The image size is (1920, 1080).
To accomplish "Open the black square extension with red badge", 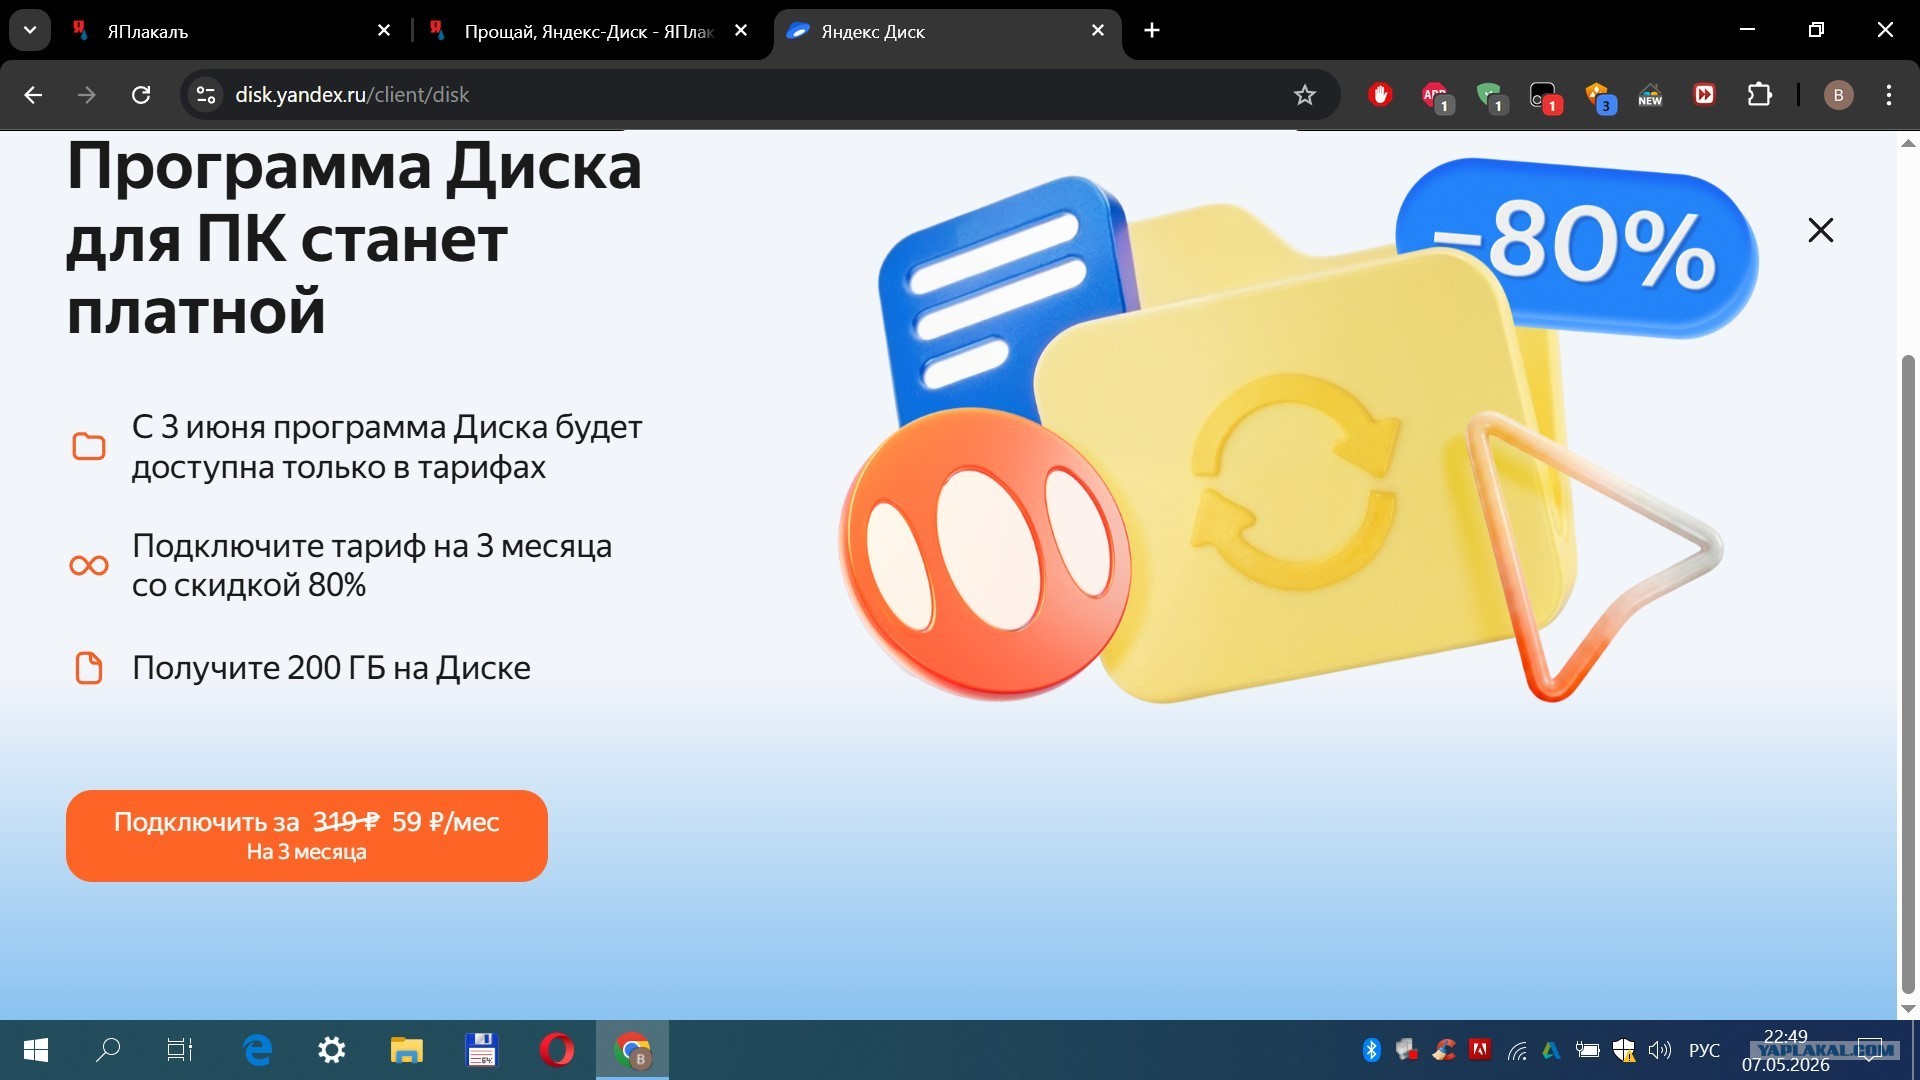I will 1545,96.
